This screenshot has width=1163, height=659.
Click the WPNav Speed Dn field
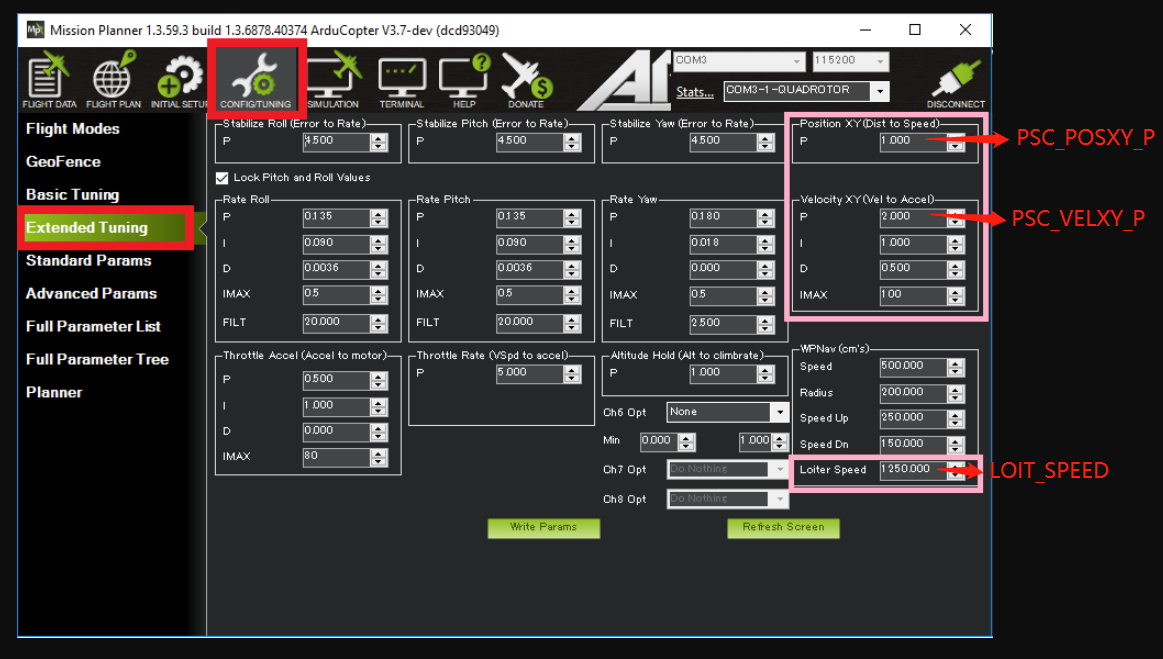(913, 445)
